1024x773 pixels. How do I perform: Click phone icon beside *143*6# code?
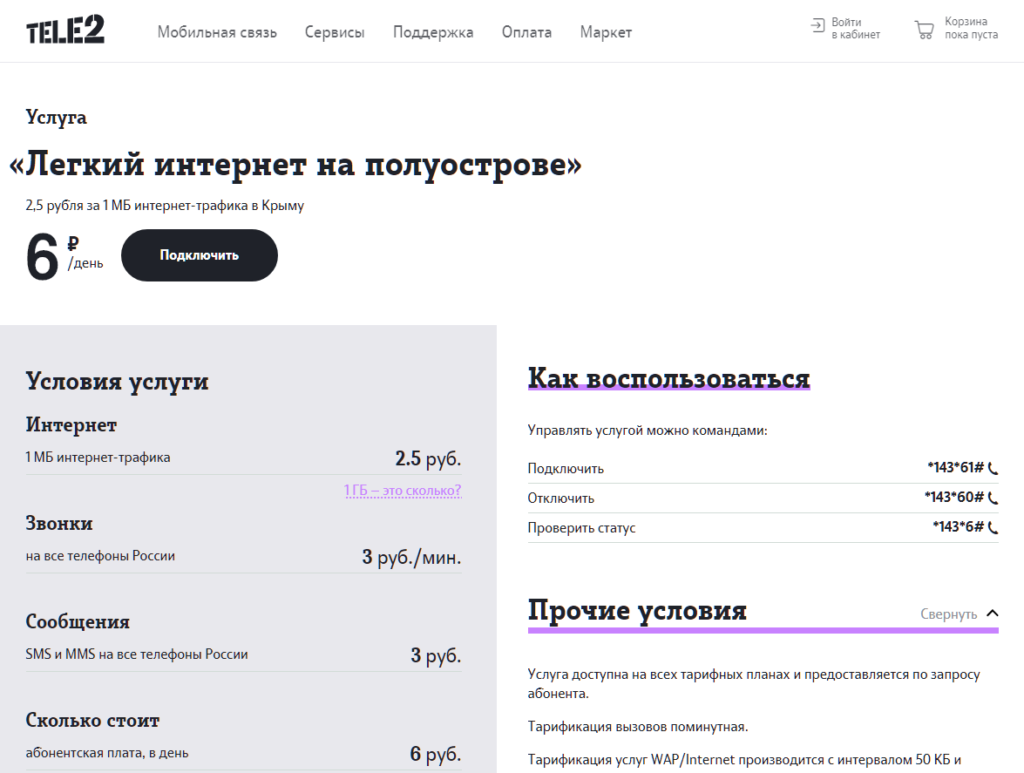point(993,528)
